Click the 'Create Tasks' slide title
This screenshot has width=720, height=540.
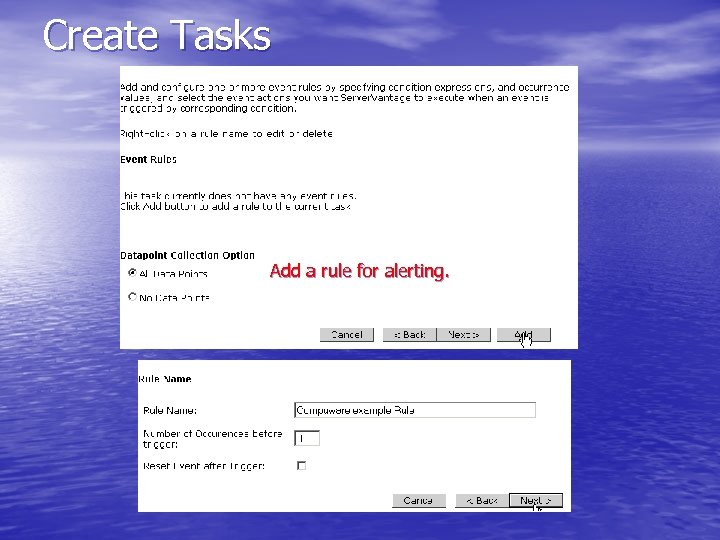pyautogui.click(x=157, y=35)
